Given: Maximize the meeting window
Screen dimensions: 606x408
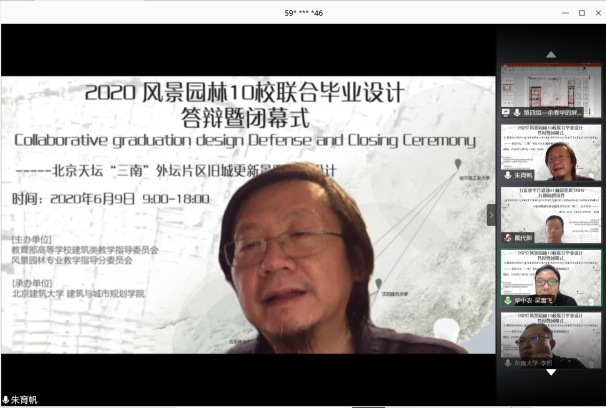Looking at the screenshot, I should click(x=561, y=11).
